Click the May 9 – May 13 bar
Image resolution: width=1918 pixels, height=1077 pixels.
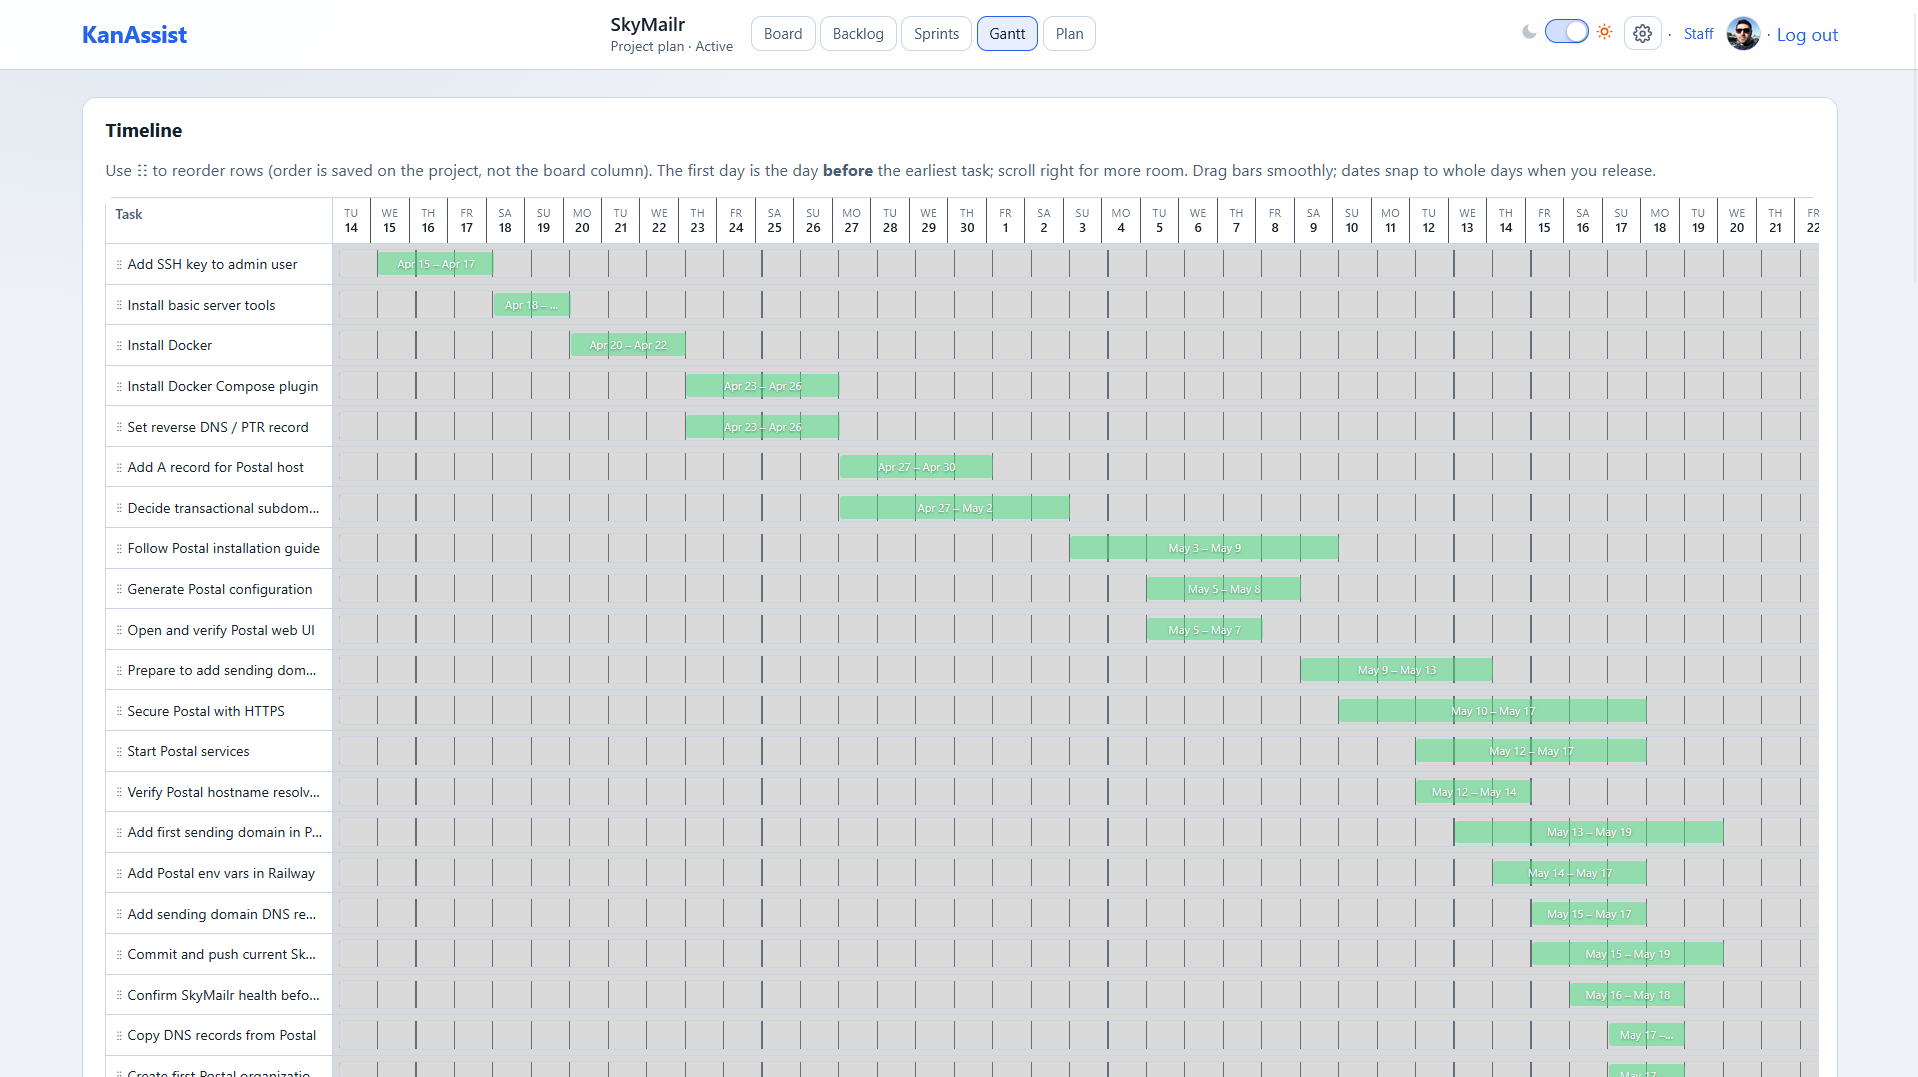click(x=1397, y=670)
